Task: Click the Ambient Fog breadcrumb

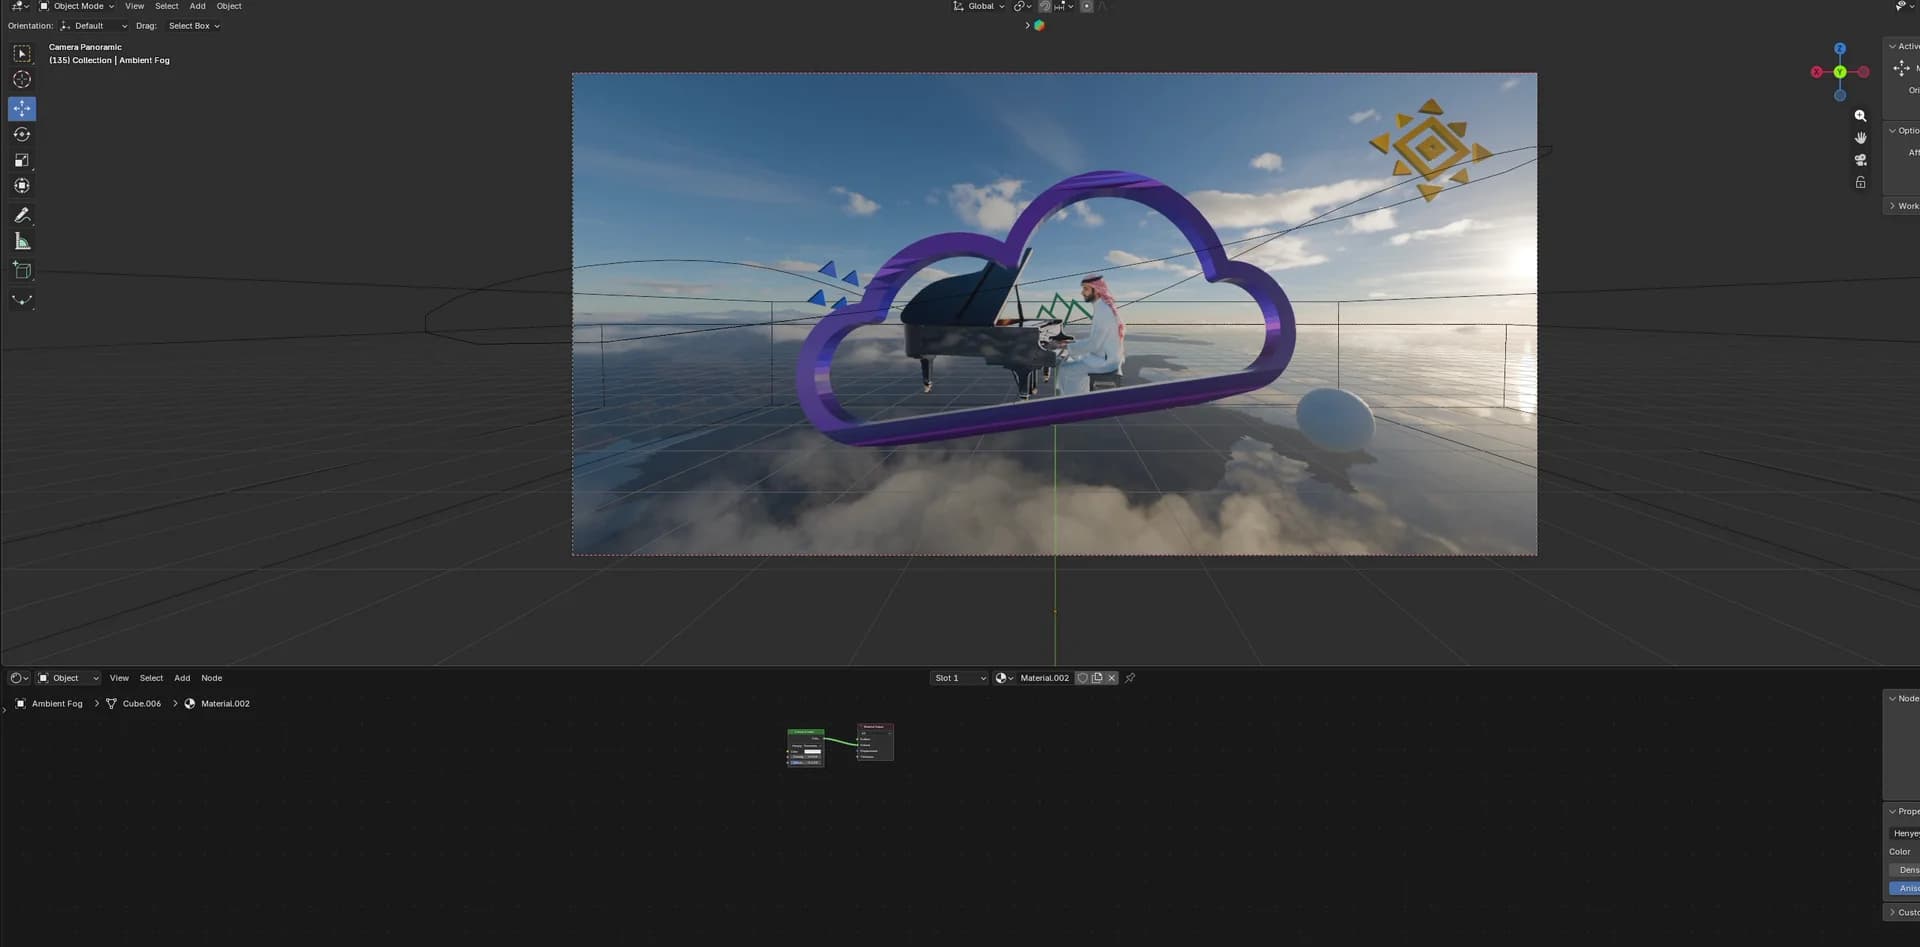Action: tap(49, 704)
